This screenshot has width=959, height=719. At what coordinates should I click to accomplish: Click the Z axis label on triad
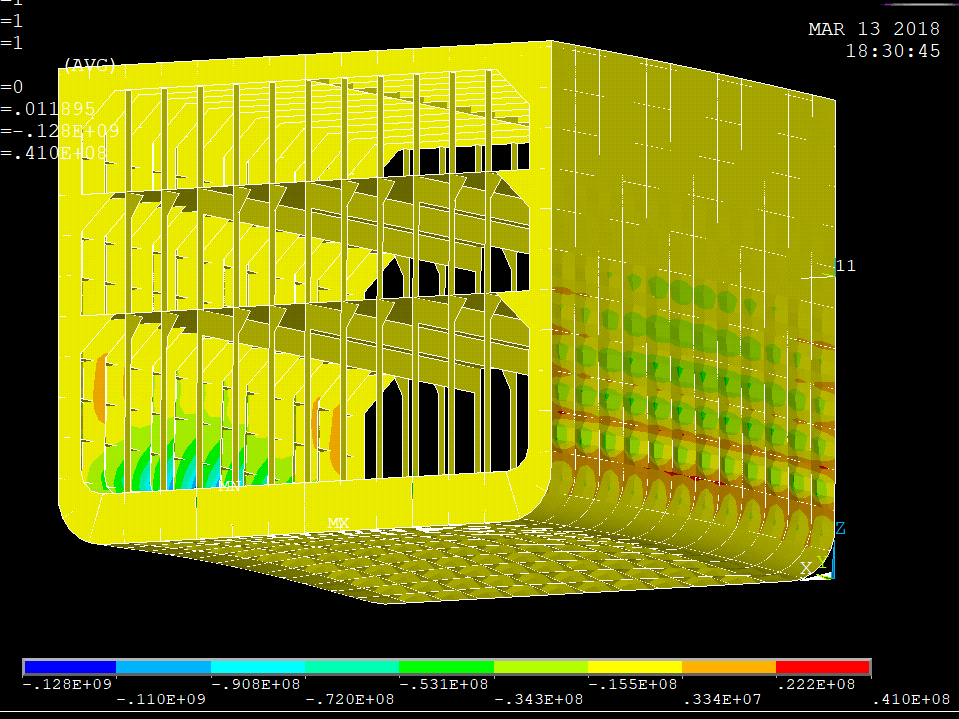point(840,528)
